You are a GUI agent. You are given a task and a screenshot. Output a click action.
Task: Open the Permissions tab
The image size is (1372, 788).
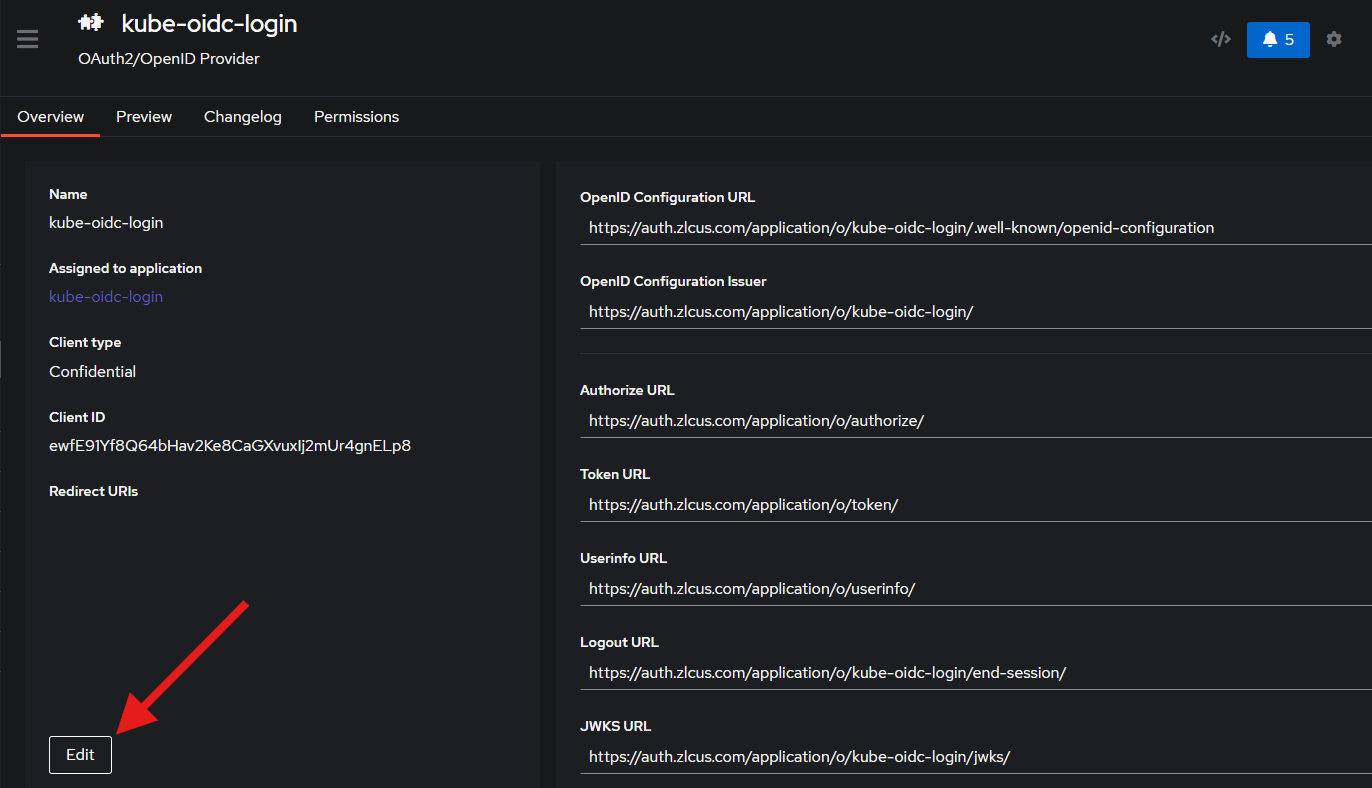356,117
